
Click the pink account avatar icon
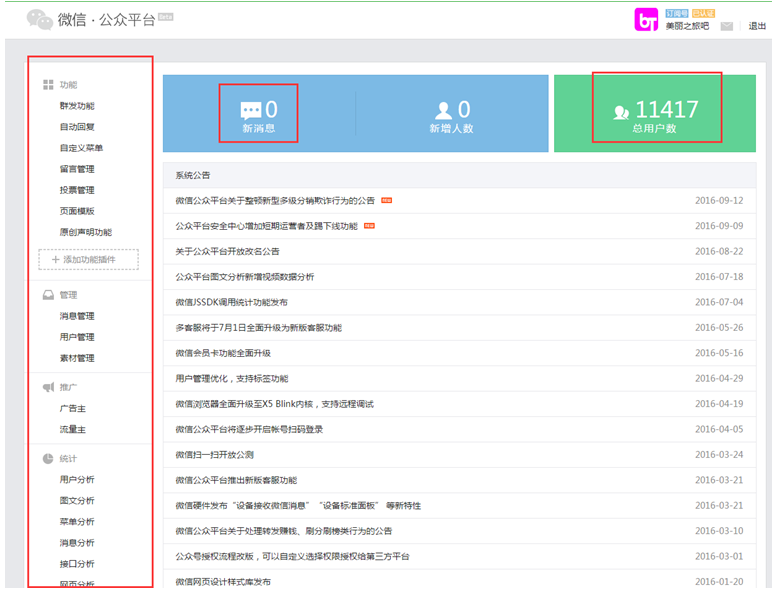coord(646,20)
